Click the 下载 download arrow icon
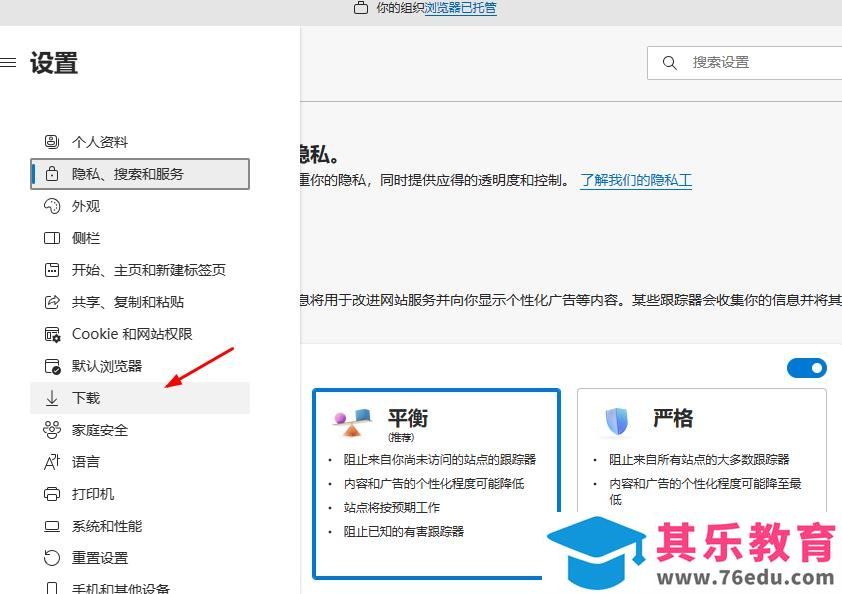This screenshot has height=594, width=842. (x=52, y=398)
